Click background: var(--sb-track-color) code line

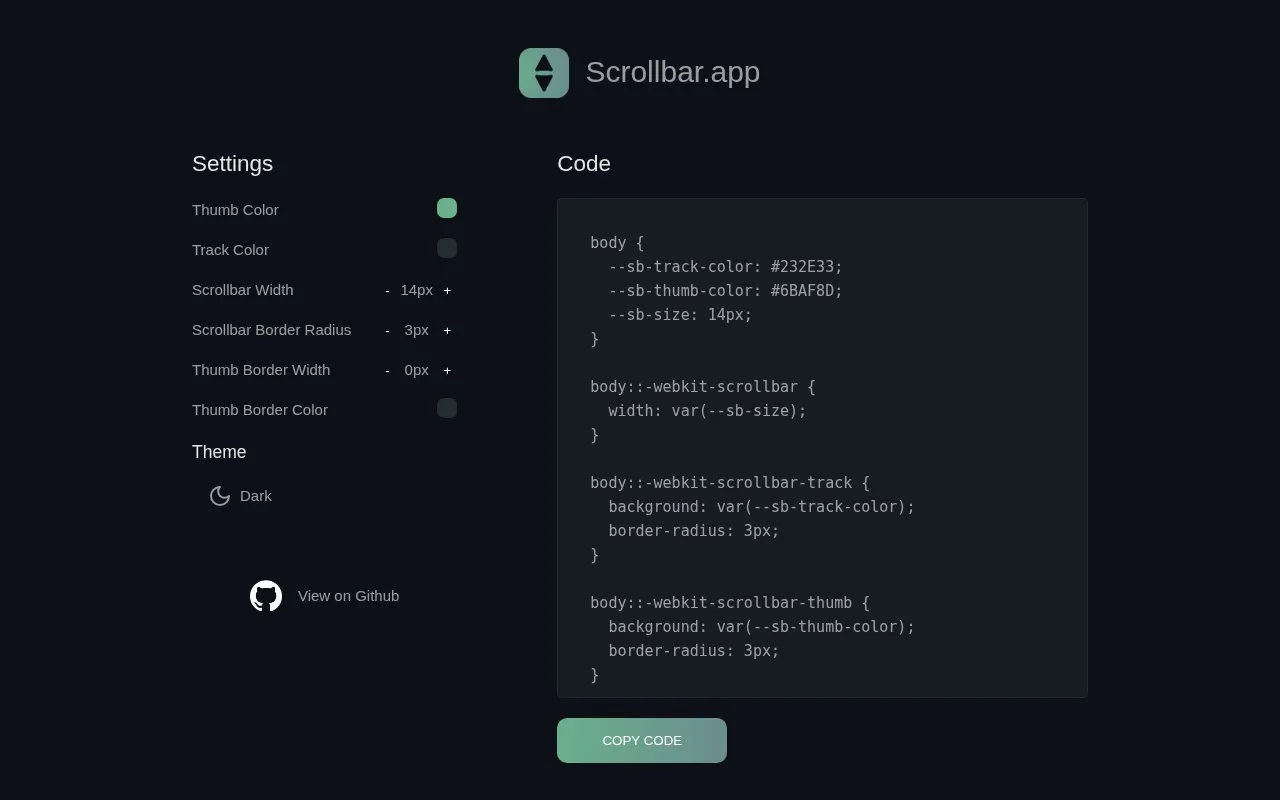761,507
